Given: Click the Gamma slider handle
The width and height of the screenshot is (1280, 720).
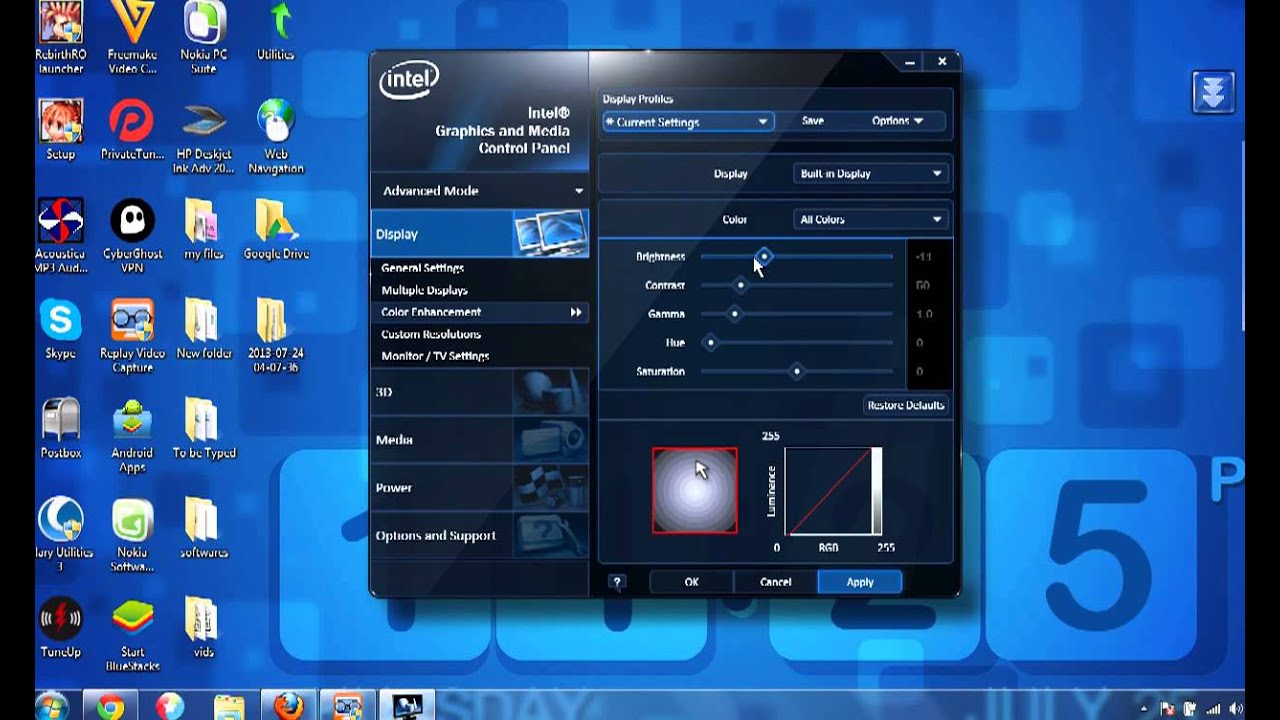Looking at the screenshot, I should [x=735, y=314].
